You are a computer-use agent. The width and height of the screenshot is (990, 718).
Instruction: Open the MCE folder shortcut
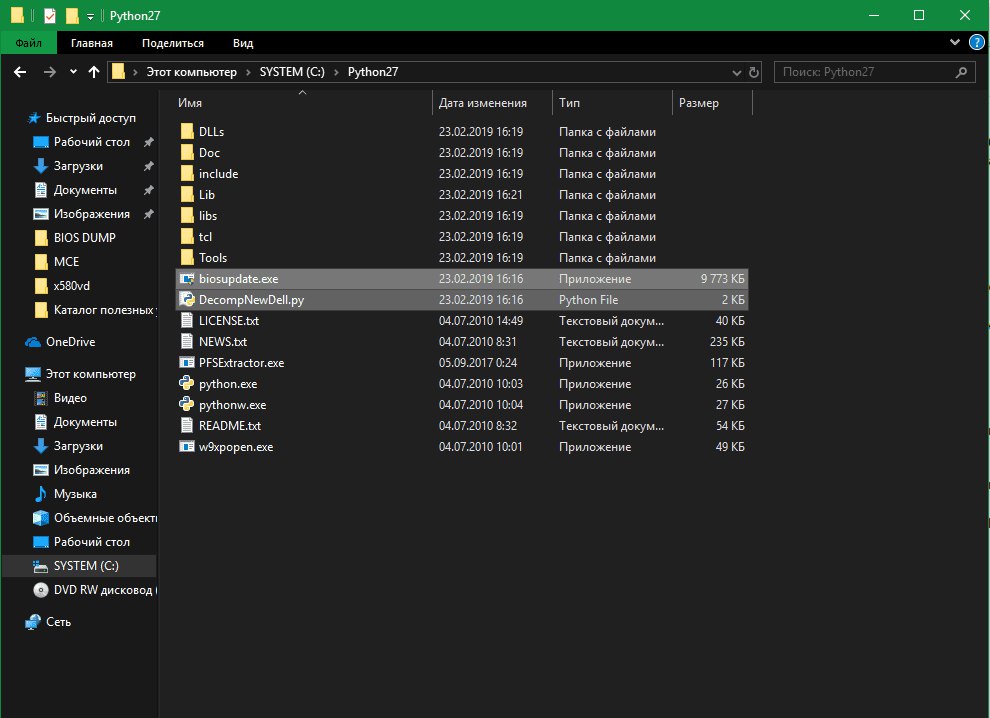(x=66, y=262)
